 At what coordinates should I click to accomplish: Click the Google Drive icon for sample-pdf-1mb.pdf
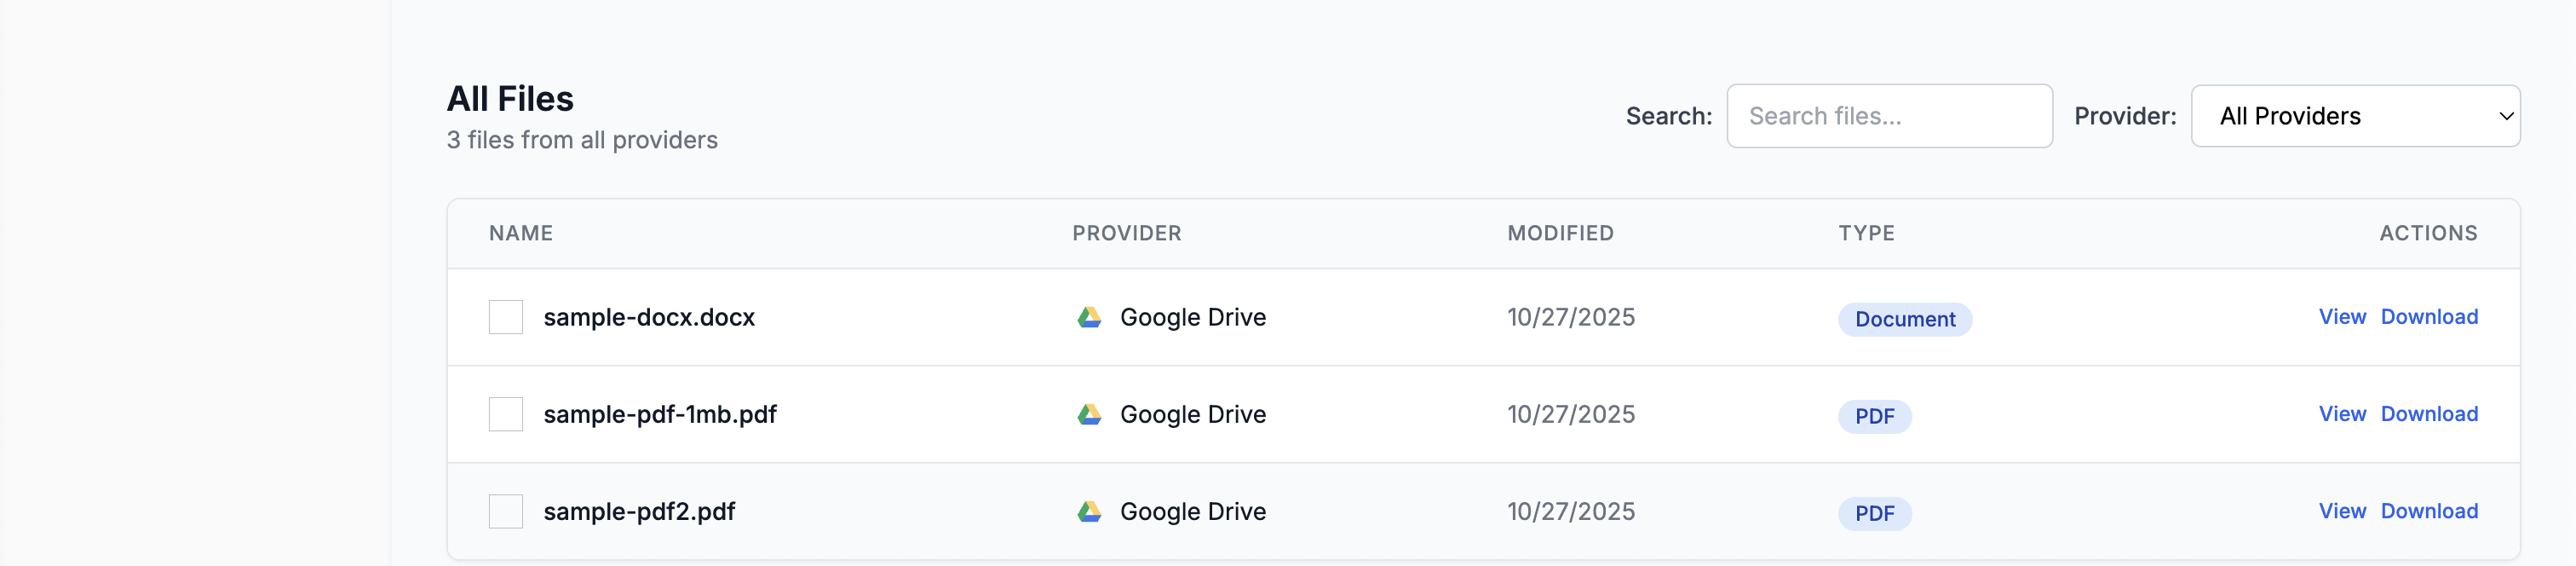click(1089, 413)
